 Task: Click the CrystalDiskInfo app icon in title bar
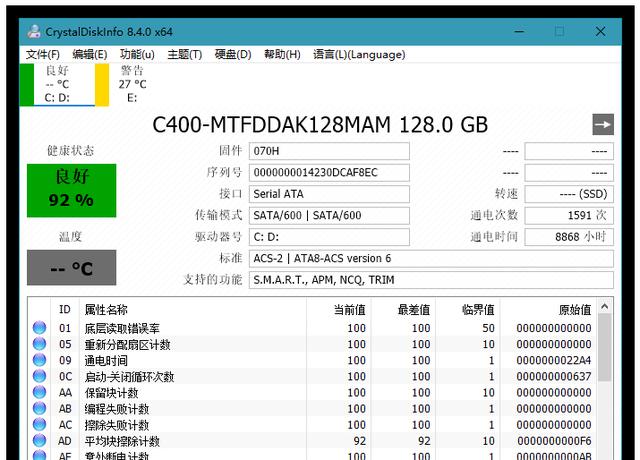pos(34,31)
